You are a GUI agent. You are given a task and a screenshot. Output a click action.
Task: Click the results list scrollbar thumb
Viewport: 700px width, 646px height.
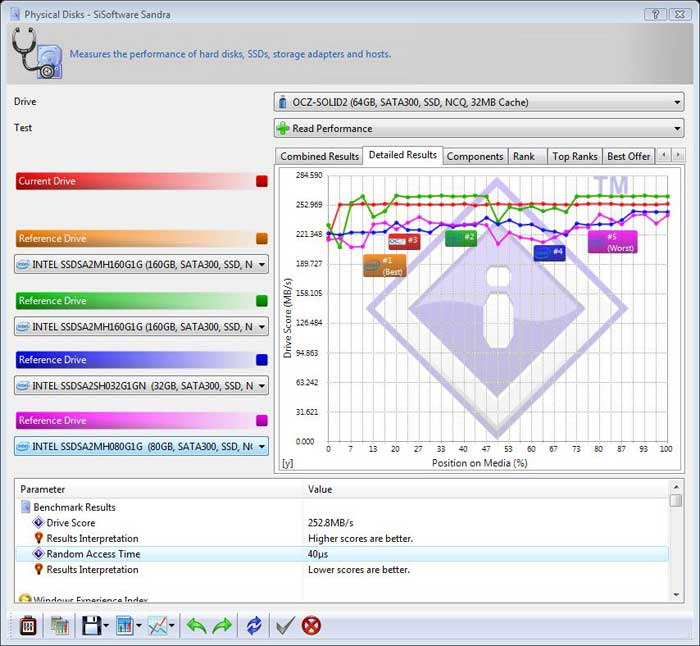coord(676,500)
